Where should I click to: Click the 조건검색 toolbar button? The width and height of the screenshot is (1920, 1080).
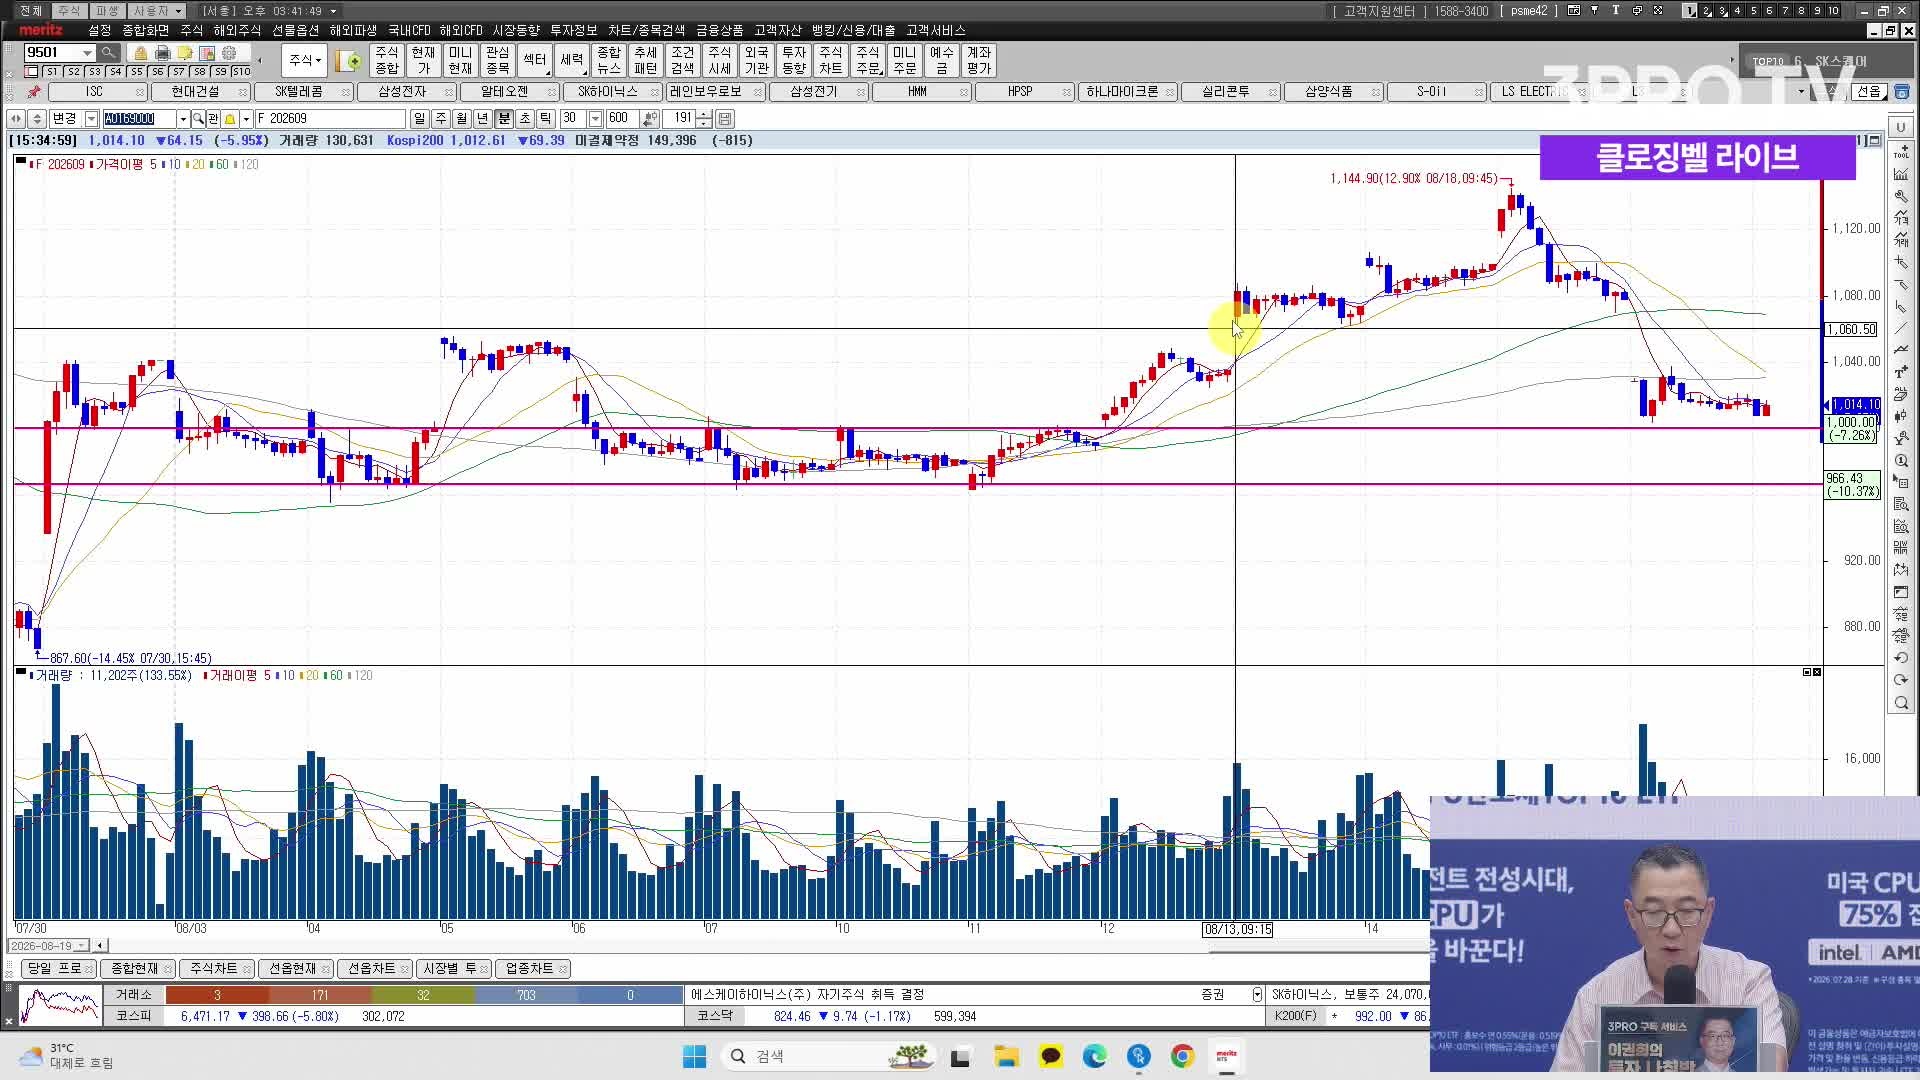click(x=682, y=61)
